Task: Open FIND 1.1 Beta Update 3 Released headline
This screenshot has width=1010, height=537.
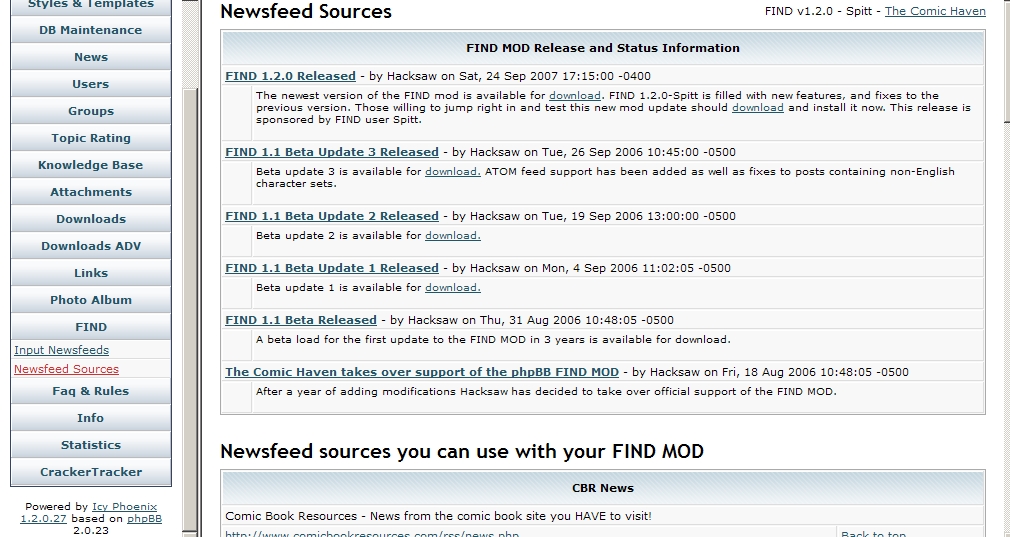Action: 331,152
